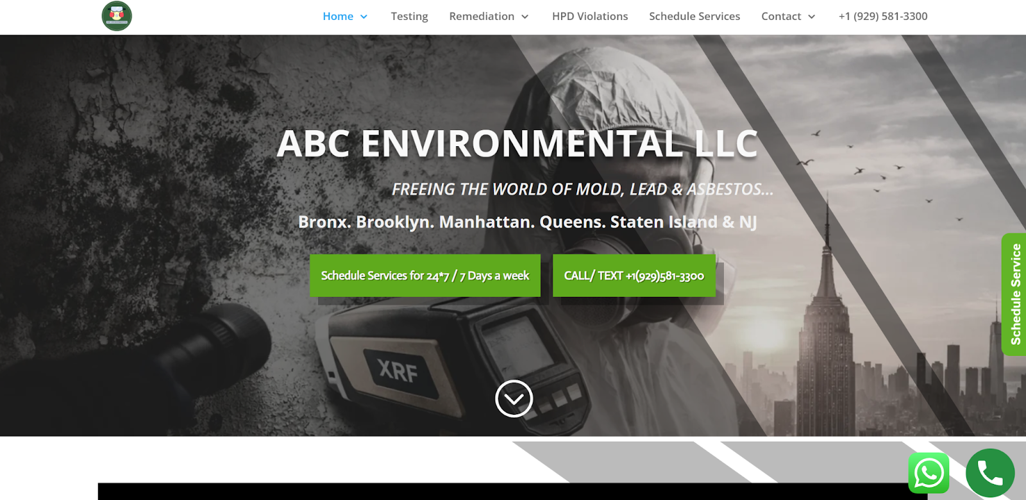Click the Freeing the World tagline text
This screenshot has width=1026, height=500.
tap(582, 189)
